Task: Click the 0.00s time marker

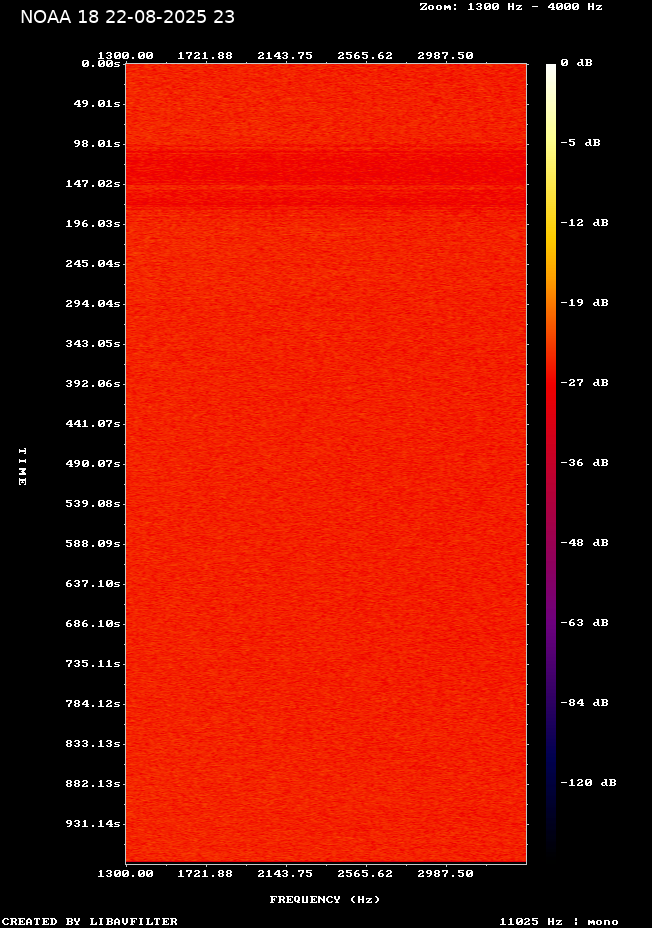Action: point(100,63)
